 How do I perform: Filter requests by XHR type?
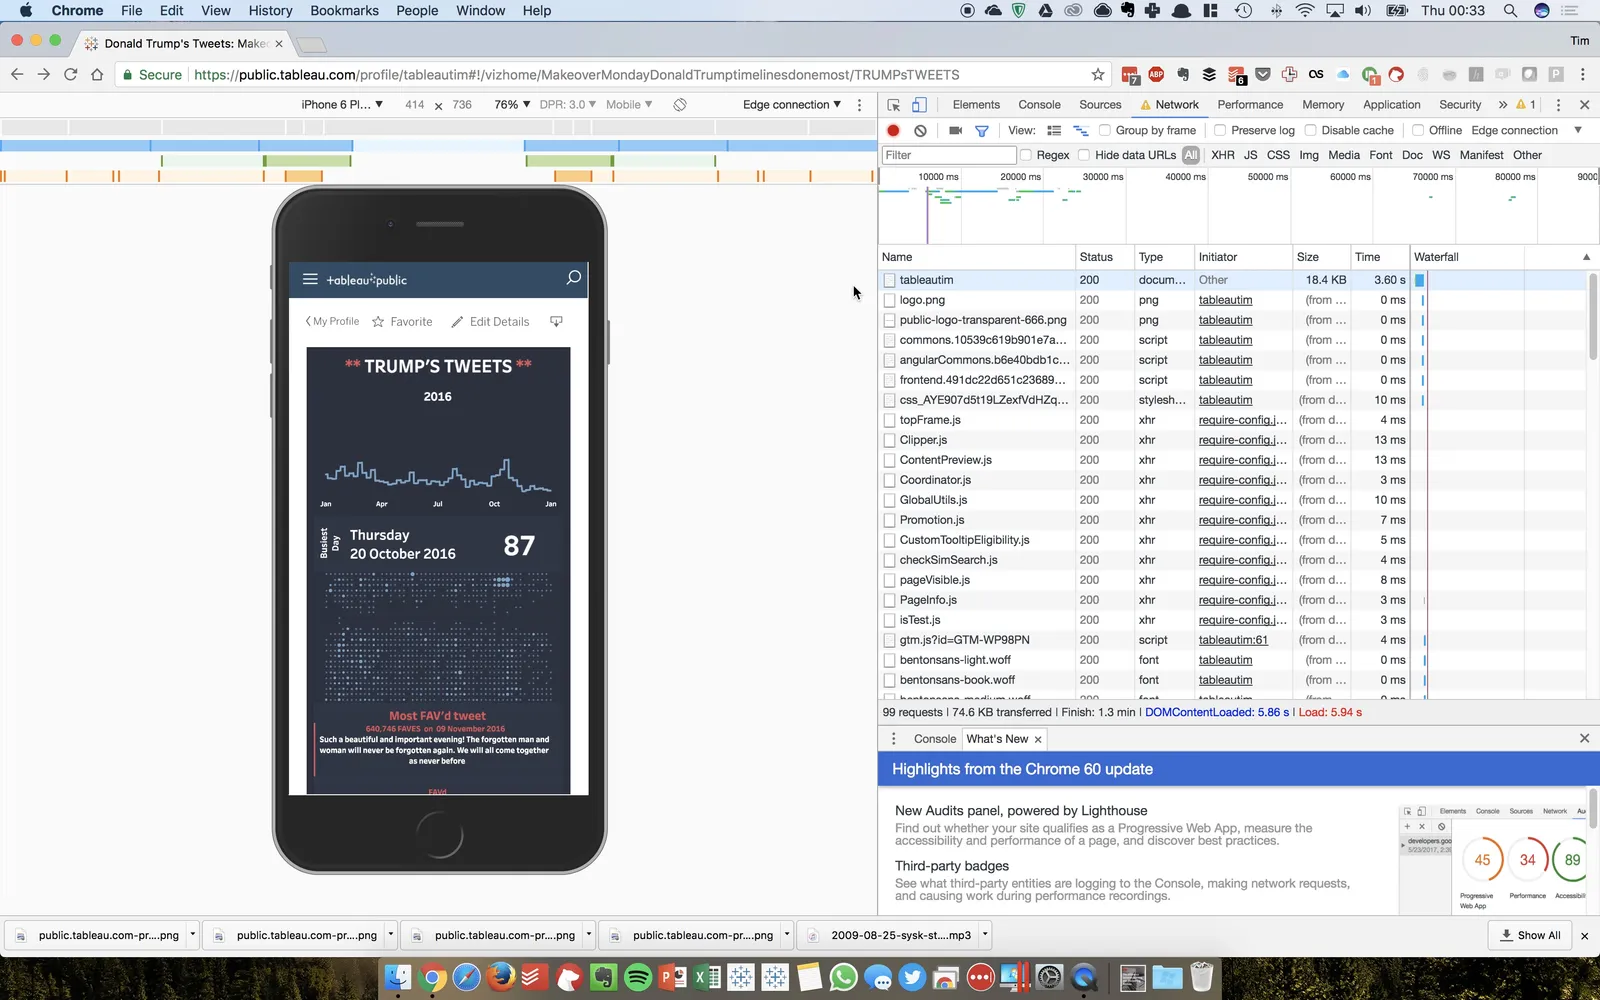[x=1222, y=155]
